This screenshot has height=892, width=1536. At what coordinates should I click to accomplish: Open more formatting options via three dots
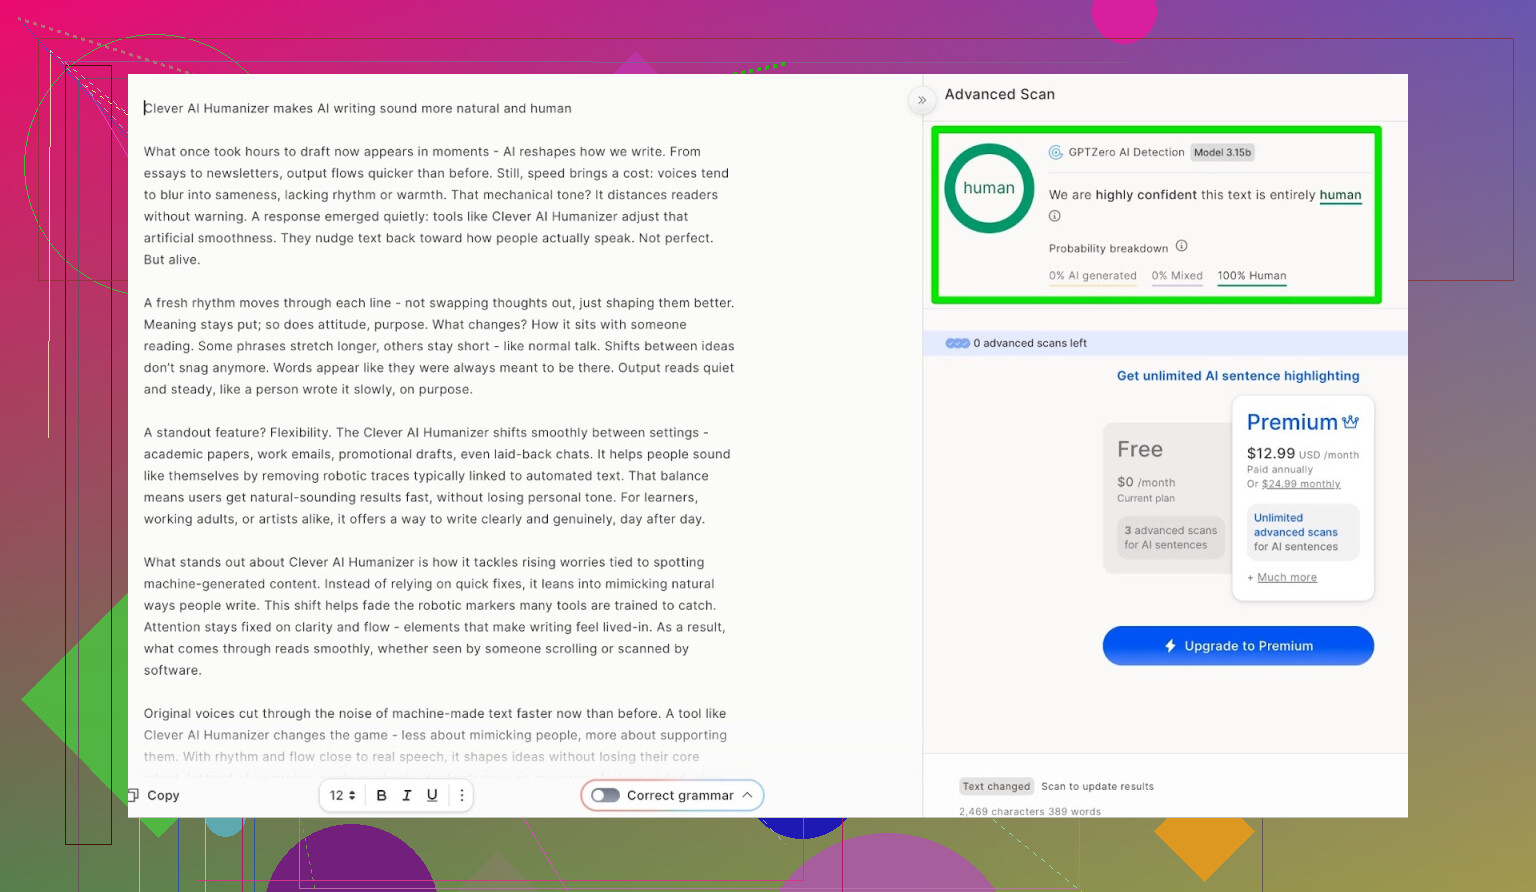pyautogui.click(x=461, y=795)
